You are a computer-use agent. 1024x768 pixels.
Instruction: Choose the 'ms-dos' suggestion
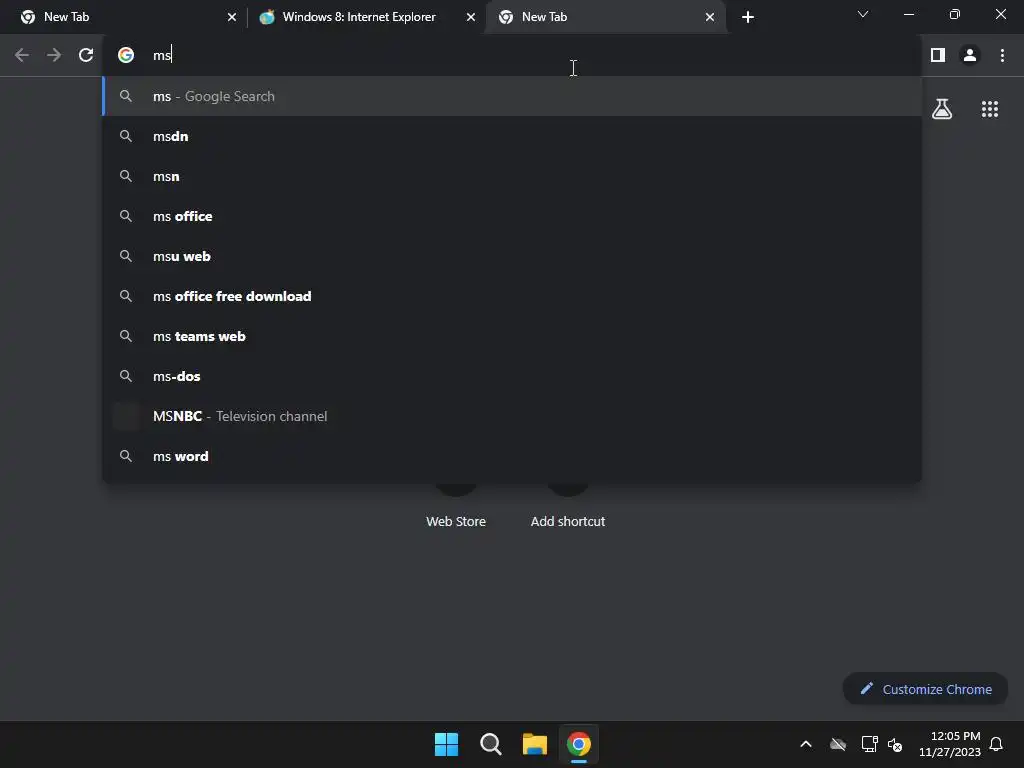512,376
